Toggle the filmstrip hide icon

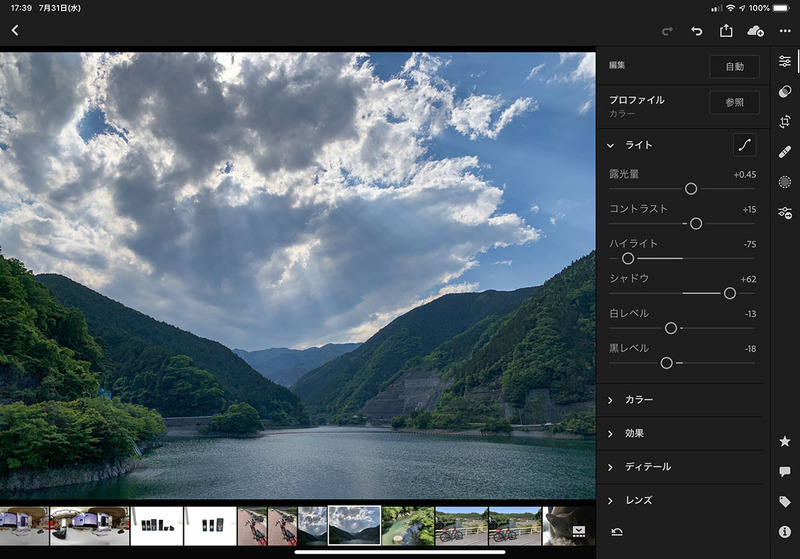tap(579, 531)
